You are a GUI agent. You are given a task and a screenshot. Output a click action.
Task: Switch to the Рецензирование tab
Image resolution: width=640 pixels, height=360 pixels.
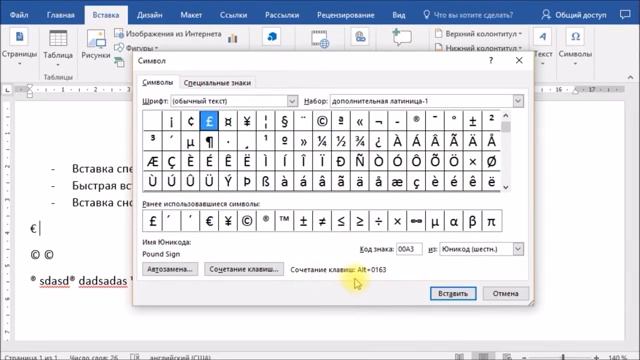click(346, 15)
